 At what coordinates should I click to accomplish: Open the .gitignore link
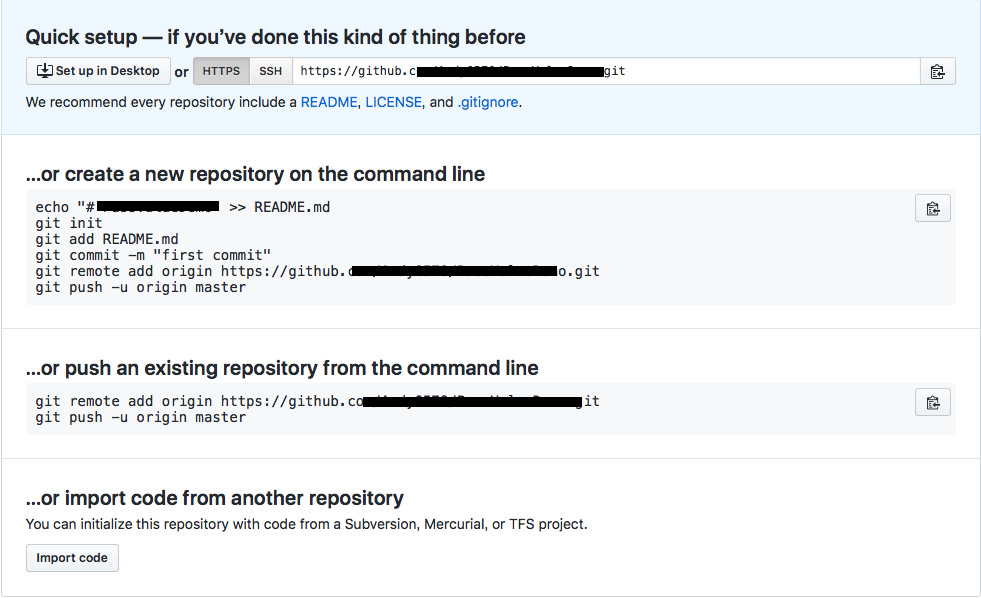click(488, 102)
